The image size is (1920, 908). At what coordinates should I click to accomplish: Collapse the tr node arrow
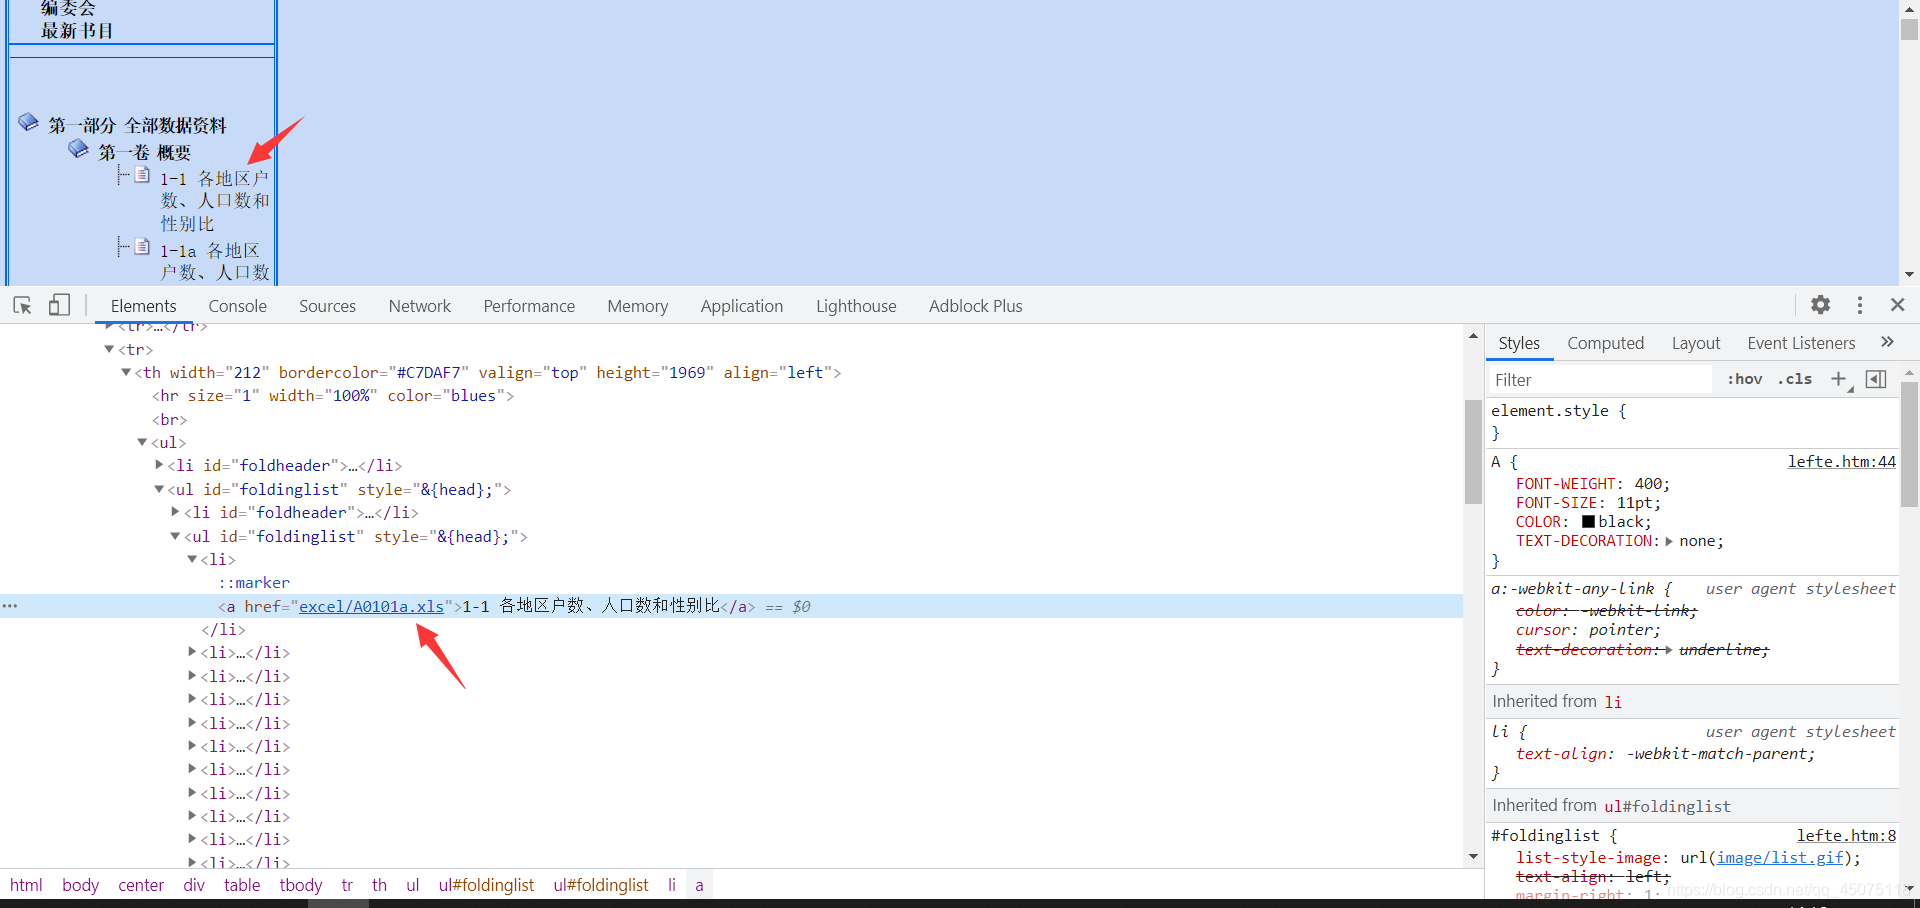tap(109, 349)
